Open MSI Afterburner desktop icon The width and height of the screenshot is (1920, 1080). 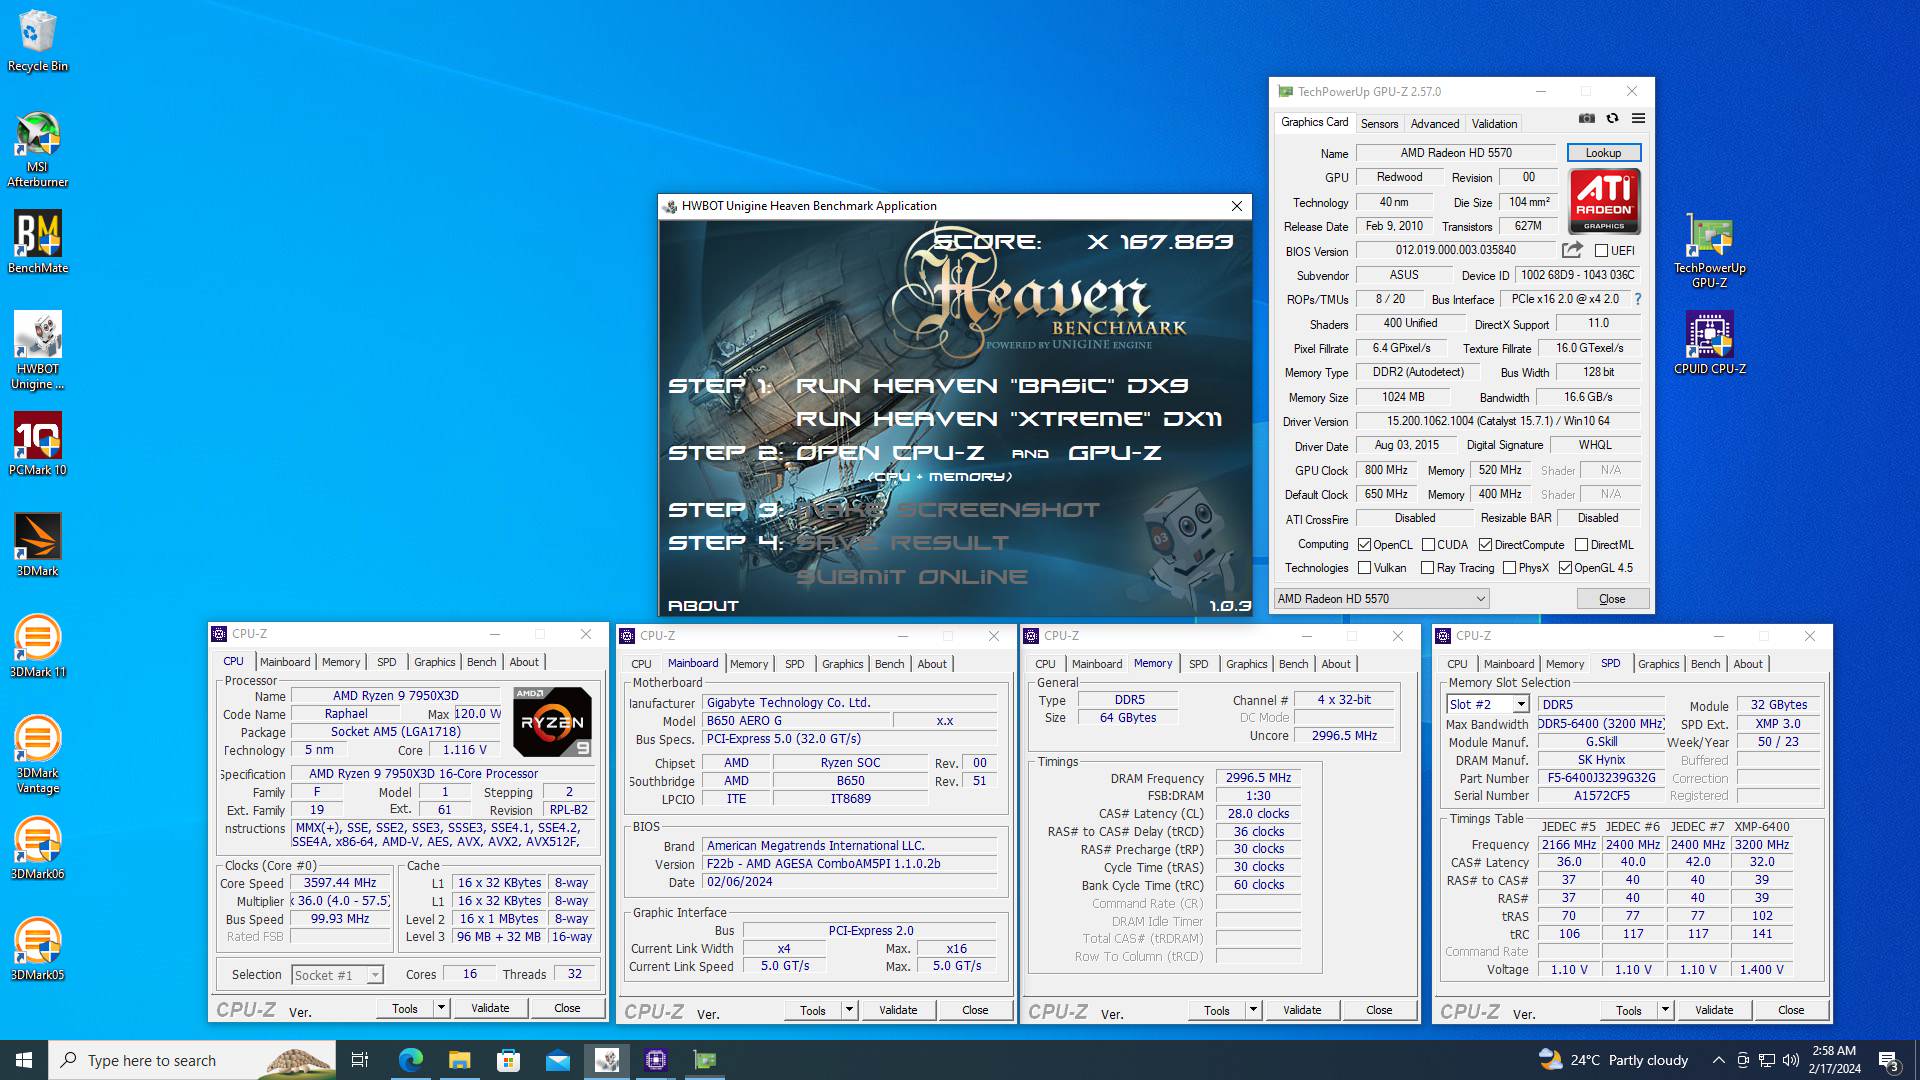[x=37, y=150]
